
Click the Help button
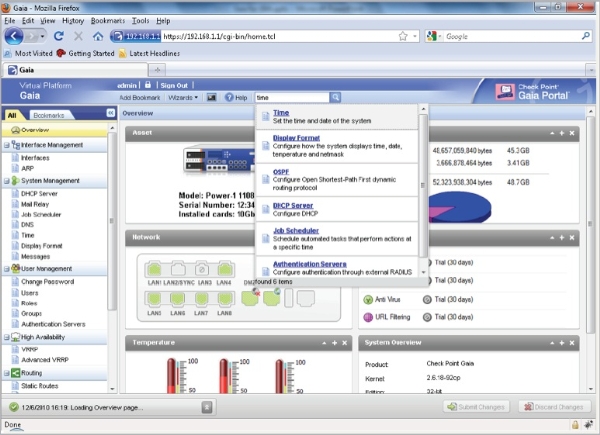tap(236, 98)
